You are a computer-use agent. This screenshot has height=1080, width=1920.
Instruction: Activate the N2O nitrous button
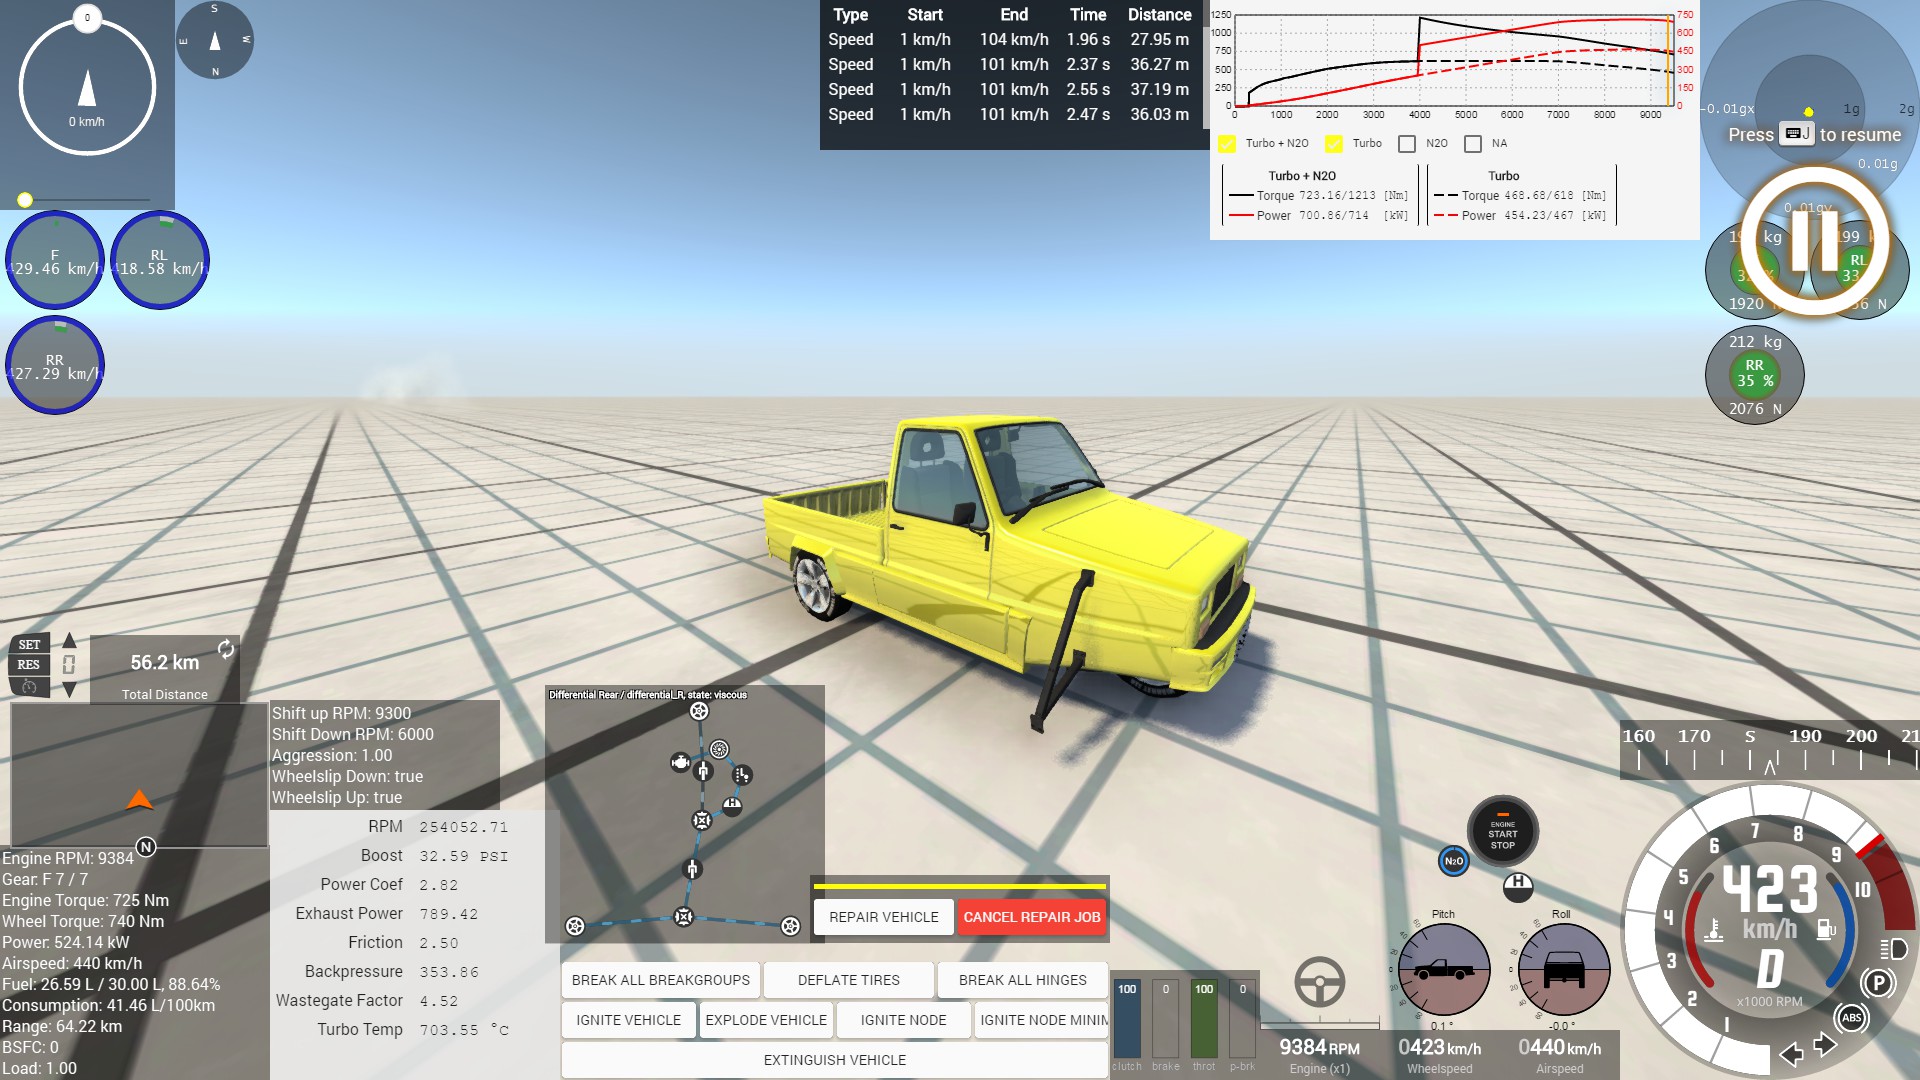pos(1453,861)
